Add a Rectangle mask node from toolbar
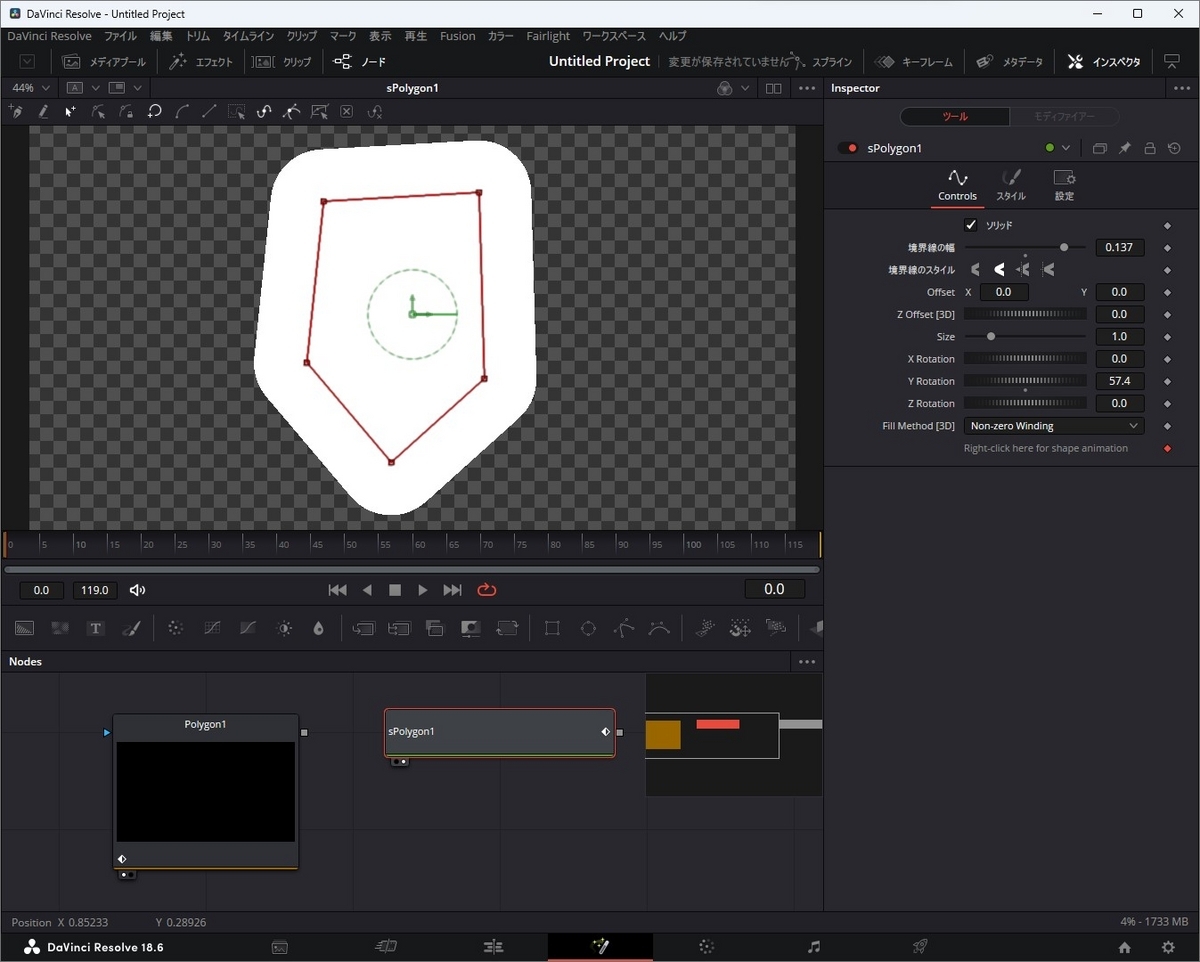This screenshot has height=962, width=1200. click(x=552, y=628)
